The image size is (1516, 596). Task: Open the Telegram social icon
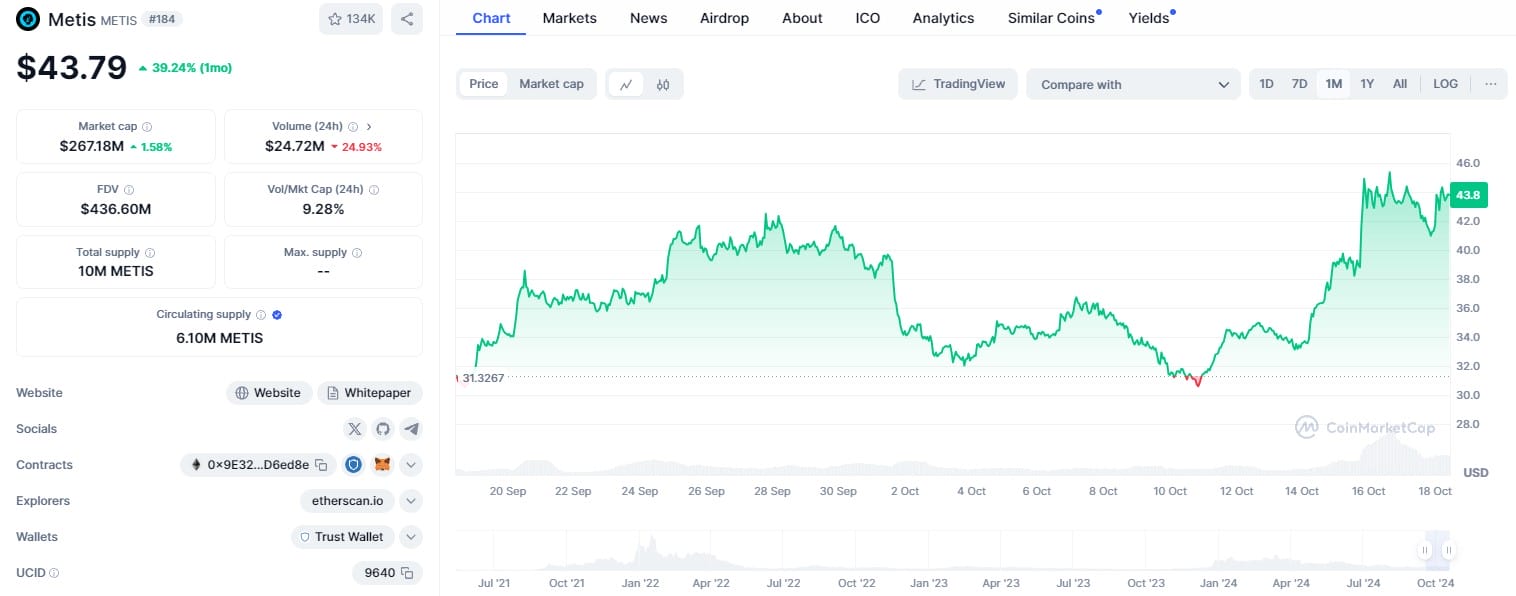click(x=411, y=429)
